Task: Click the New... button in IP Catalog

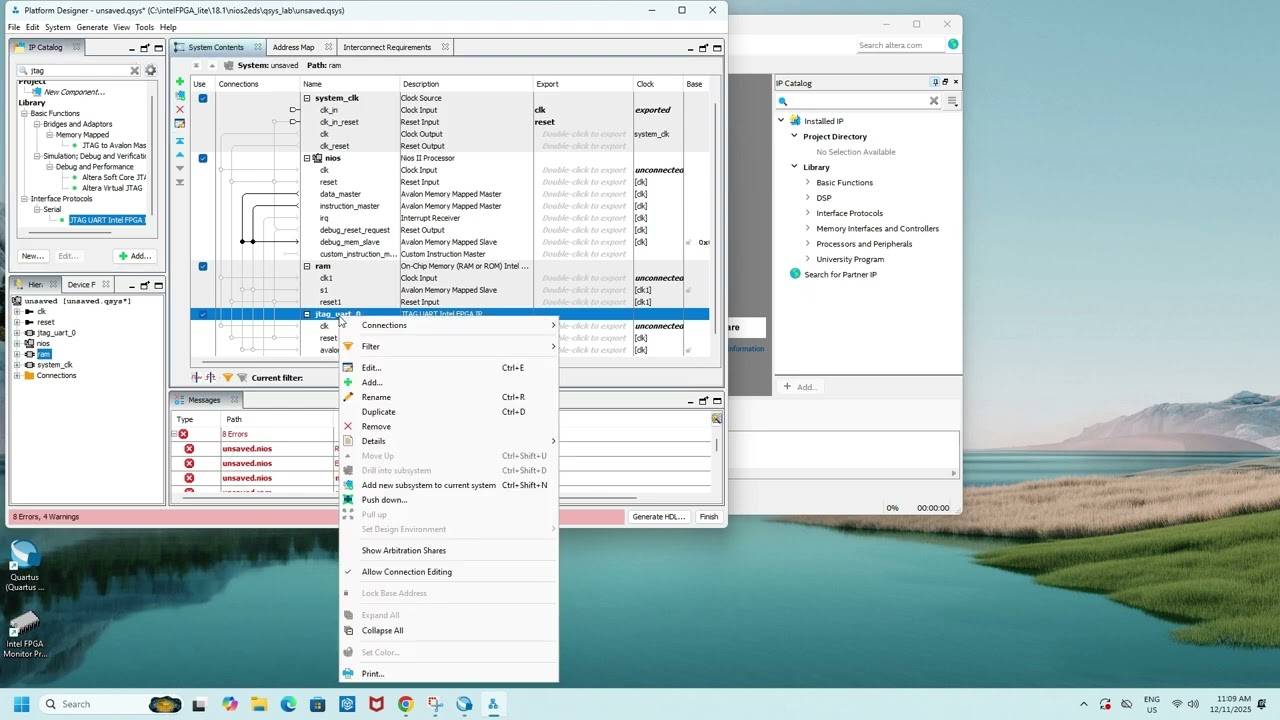Action: click(x=32, y=256)
